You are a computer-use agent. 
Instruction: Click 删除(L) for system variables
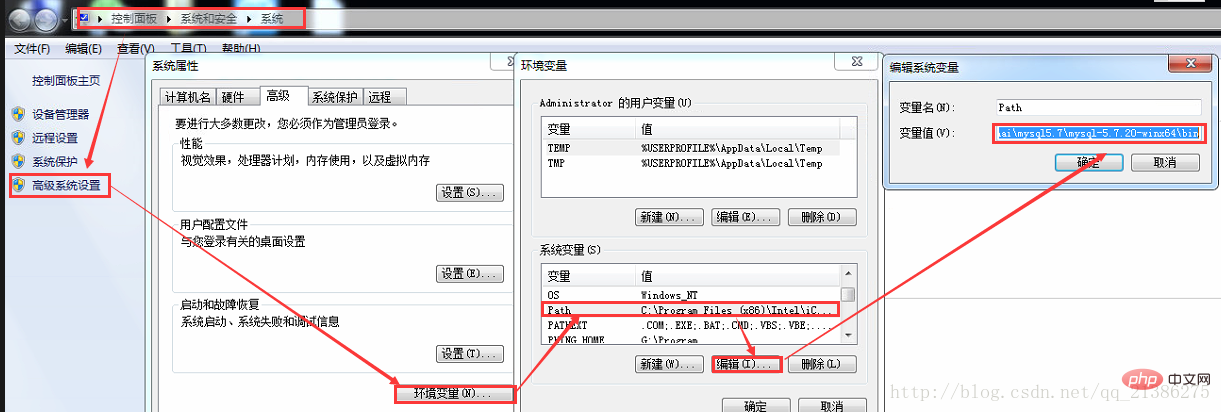coord(822,364)
